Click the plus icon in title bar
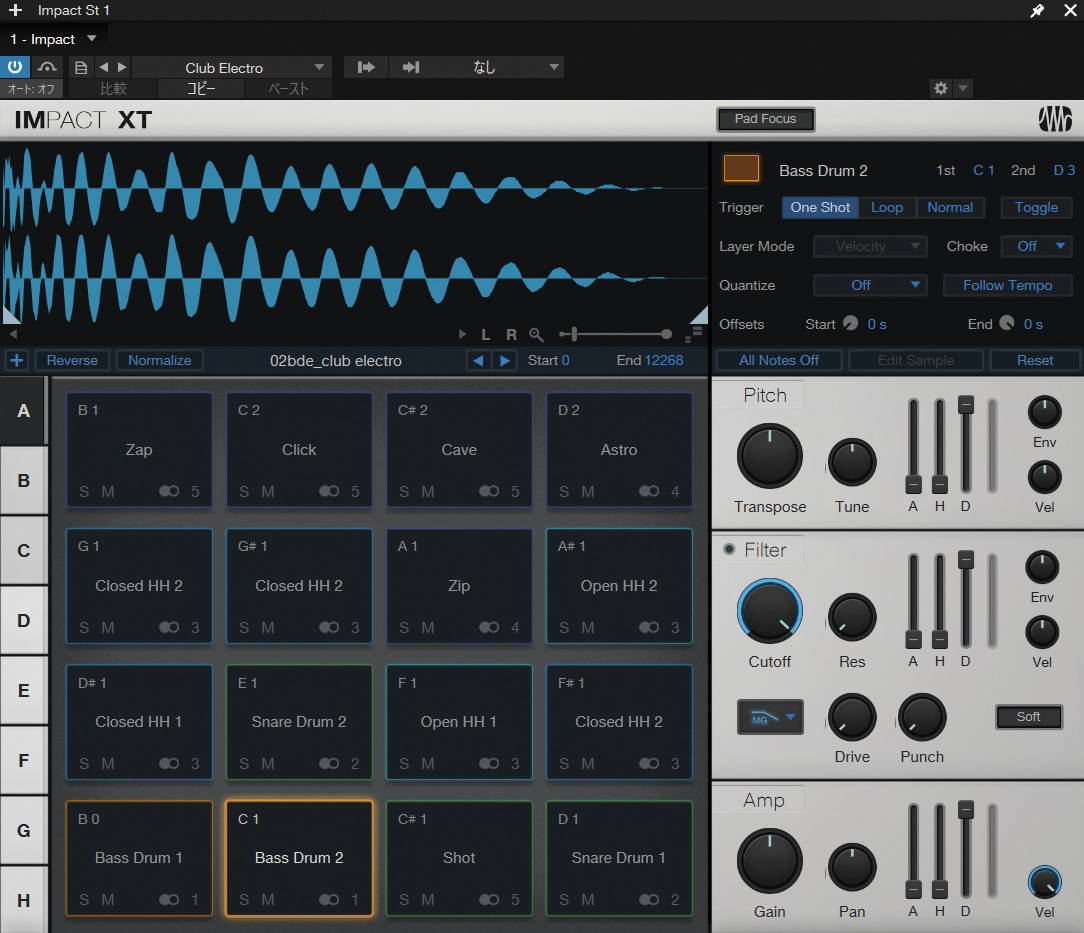Image resolution: width=1084 pixels, height=933 pixels. [x=15, y=10]
